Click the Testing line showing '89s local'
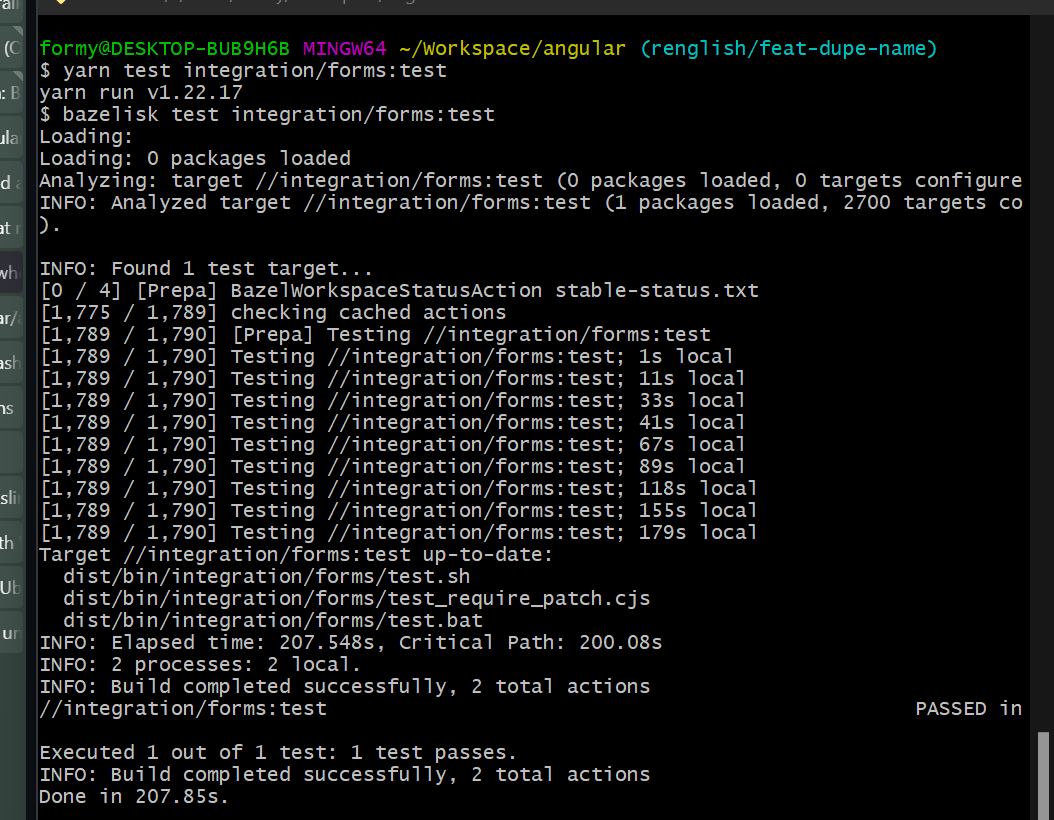 click(x=392, y=467)
